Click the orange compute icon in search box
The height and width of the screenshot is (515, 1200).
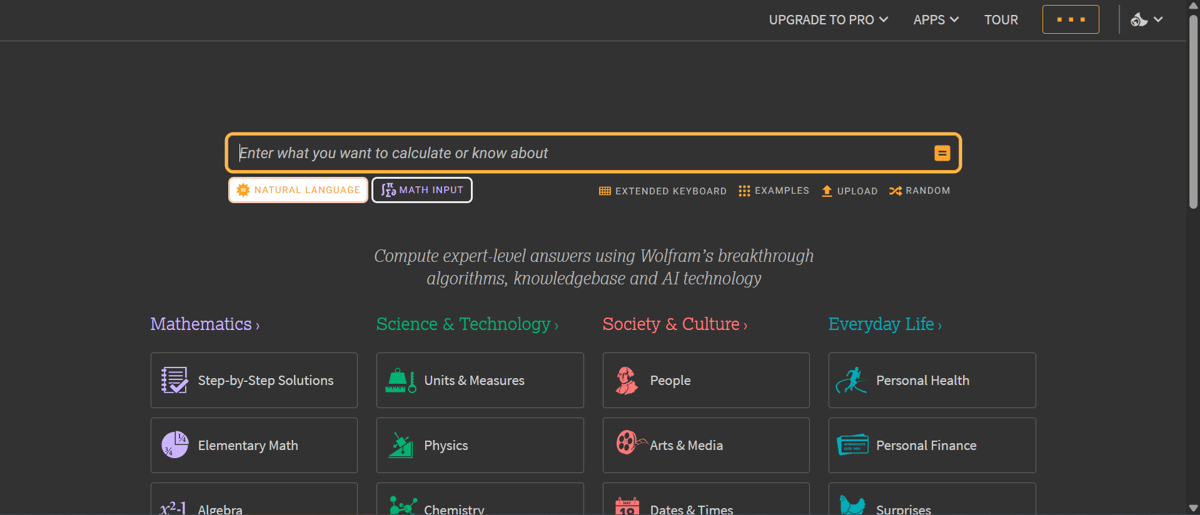point(942,153)
